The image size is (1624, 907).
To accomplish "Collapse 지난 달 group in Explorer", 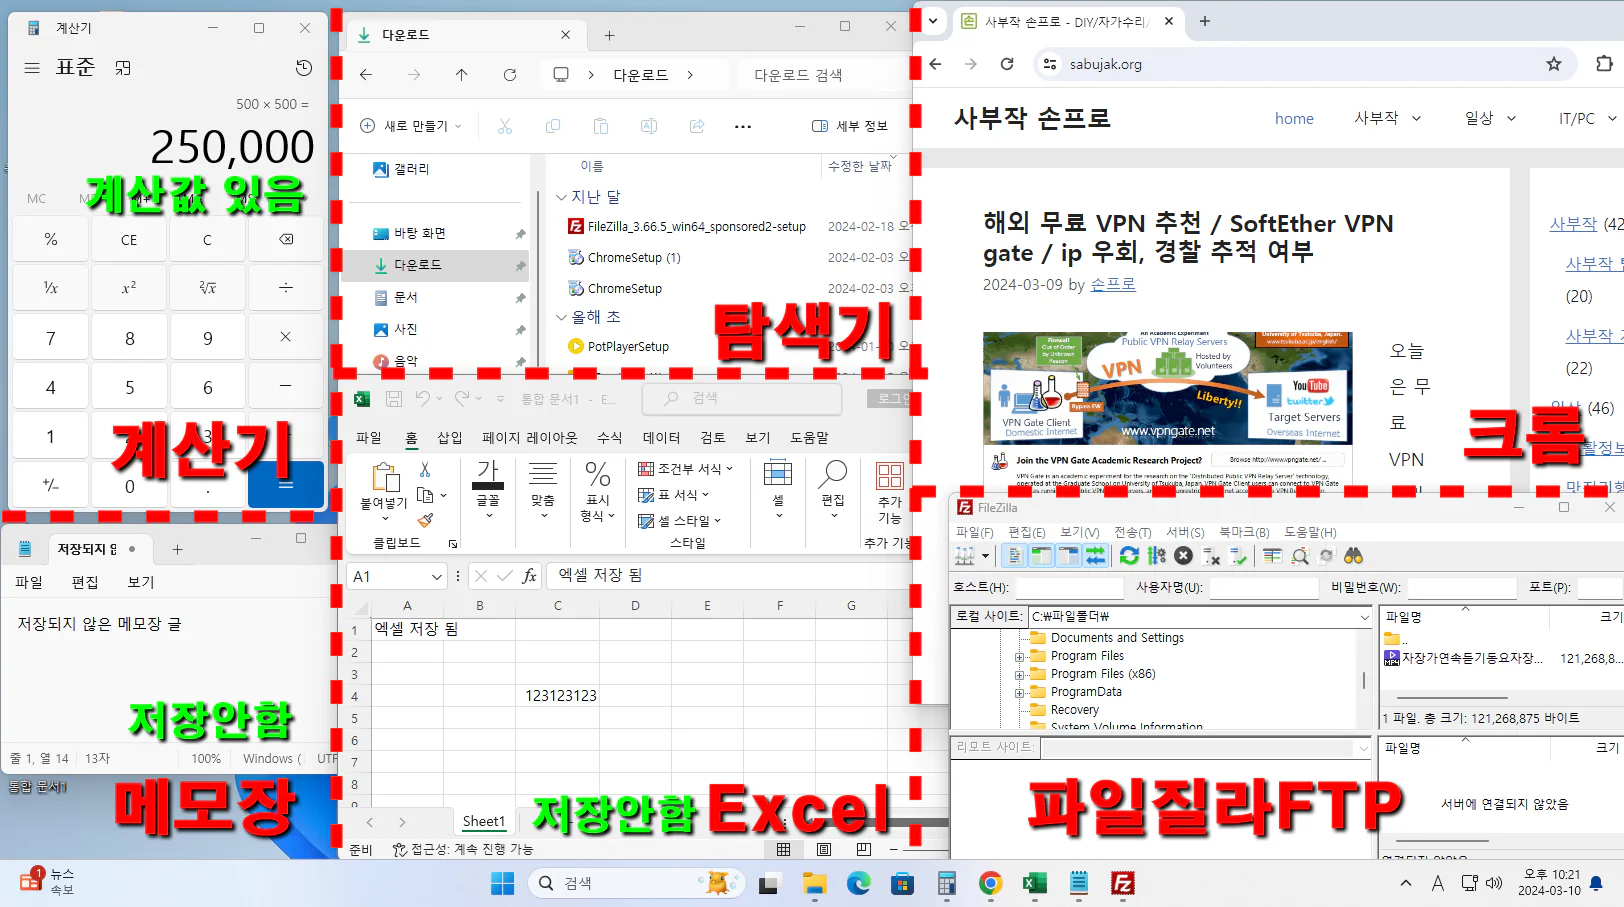I will pos(561,197).
